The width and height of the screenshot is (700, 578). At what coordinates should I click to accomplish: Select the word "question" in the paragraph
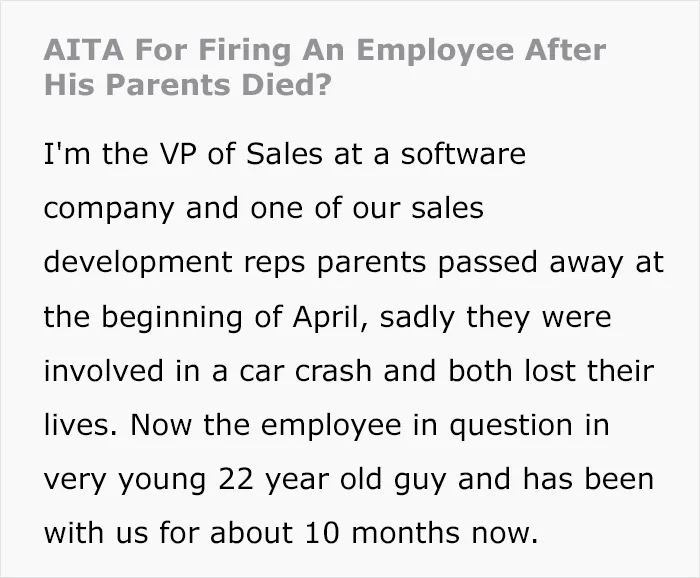pyautogui.click(x=511, y=426)
